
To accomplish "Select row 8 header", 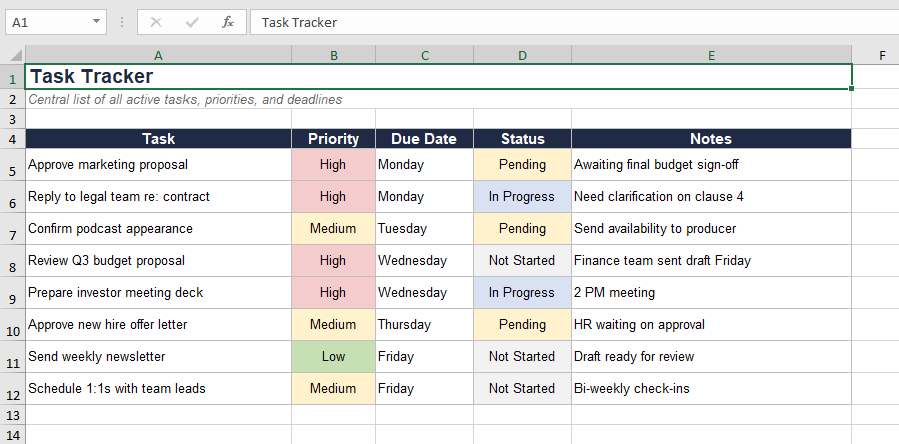I will (x=15, y=260).
